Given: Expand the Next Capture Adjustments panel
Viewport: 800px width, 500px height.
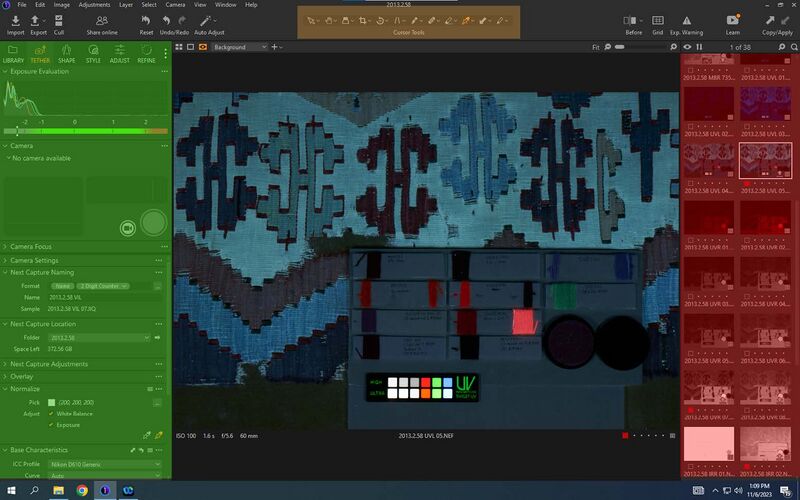Looking at the screenshot, I should (5, 364).
